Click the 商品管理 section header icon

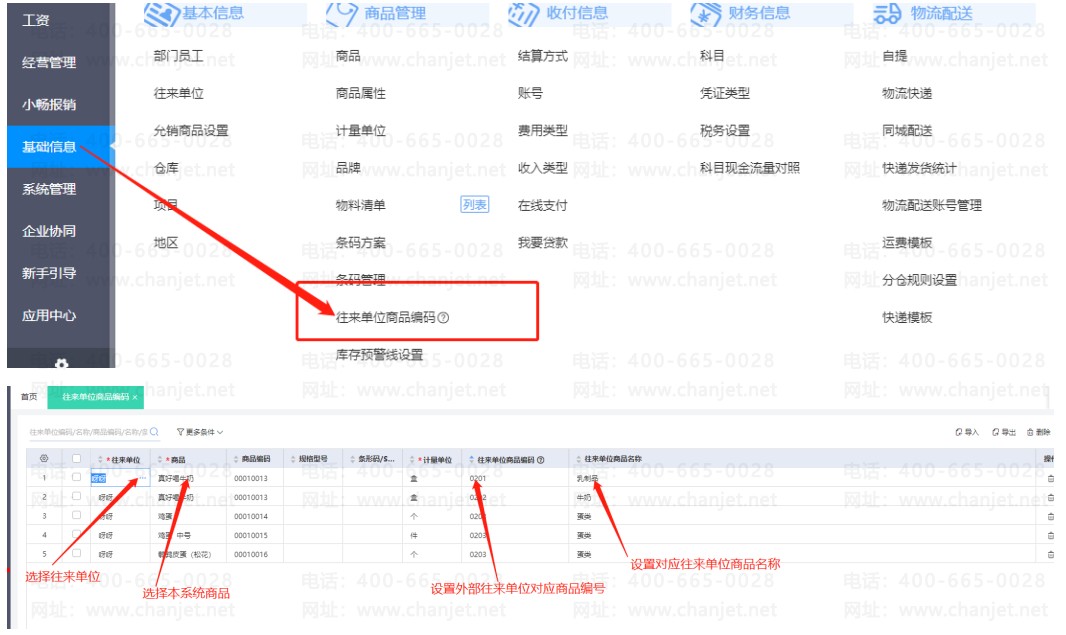(342, 14)
